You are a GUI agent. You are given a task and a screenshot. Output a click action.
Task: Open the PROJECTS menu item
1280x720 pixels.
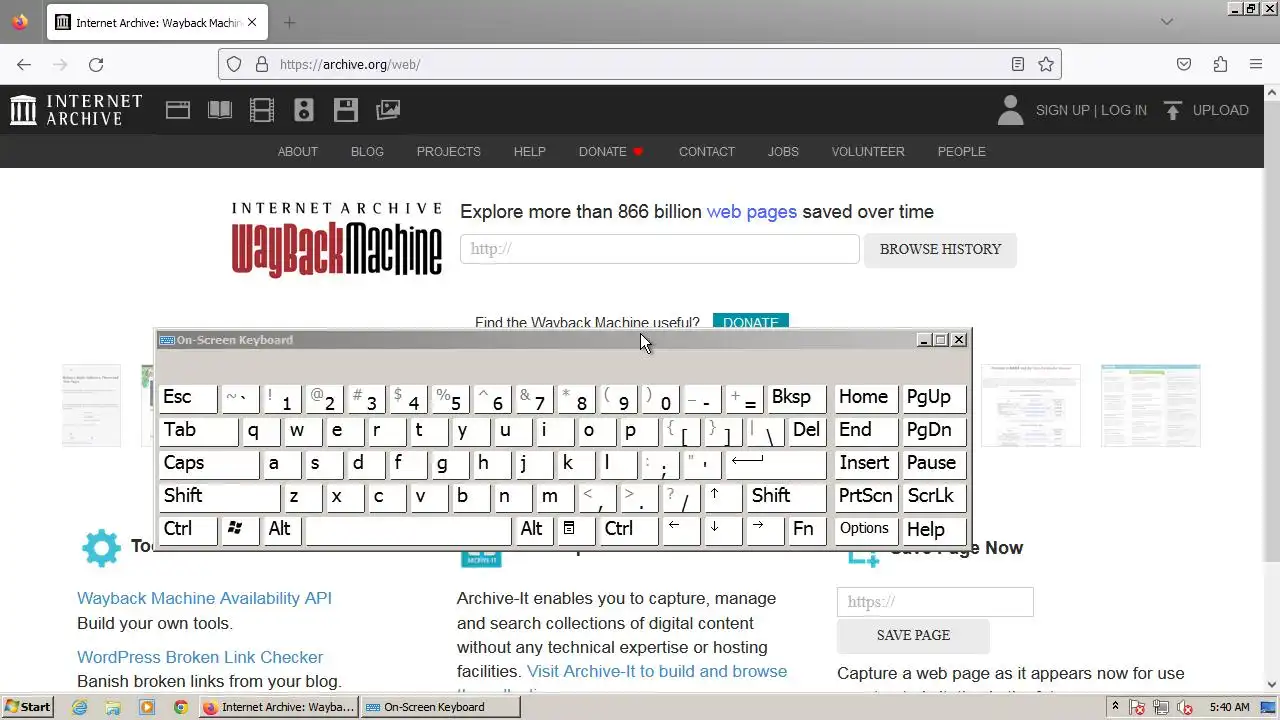click(449, 152)
